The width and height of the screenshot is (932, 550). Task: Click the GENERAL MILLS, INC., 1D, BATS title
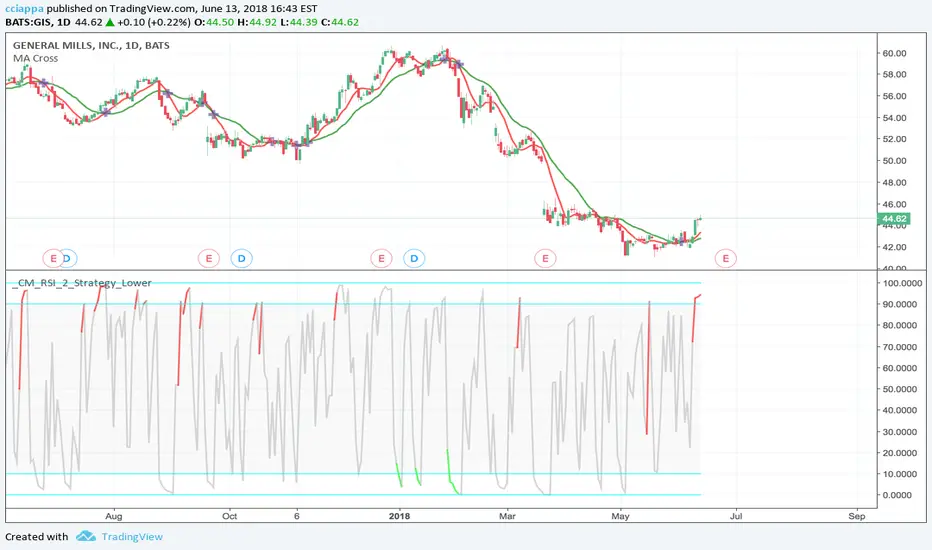91,45
